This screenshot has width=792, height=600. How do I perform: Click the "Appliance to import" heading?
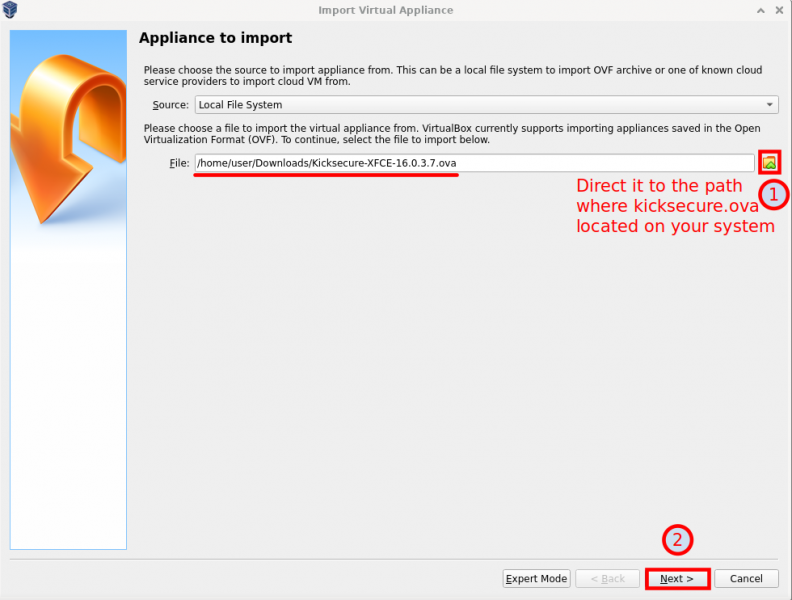point(215,38)
